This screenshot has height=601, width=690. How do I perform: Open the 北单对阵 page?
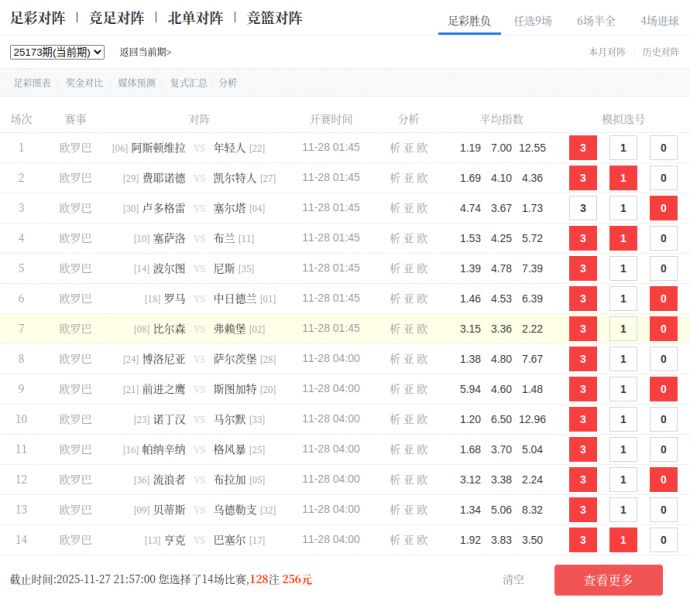click(195, 18)
